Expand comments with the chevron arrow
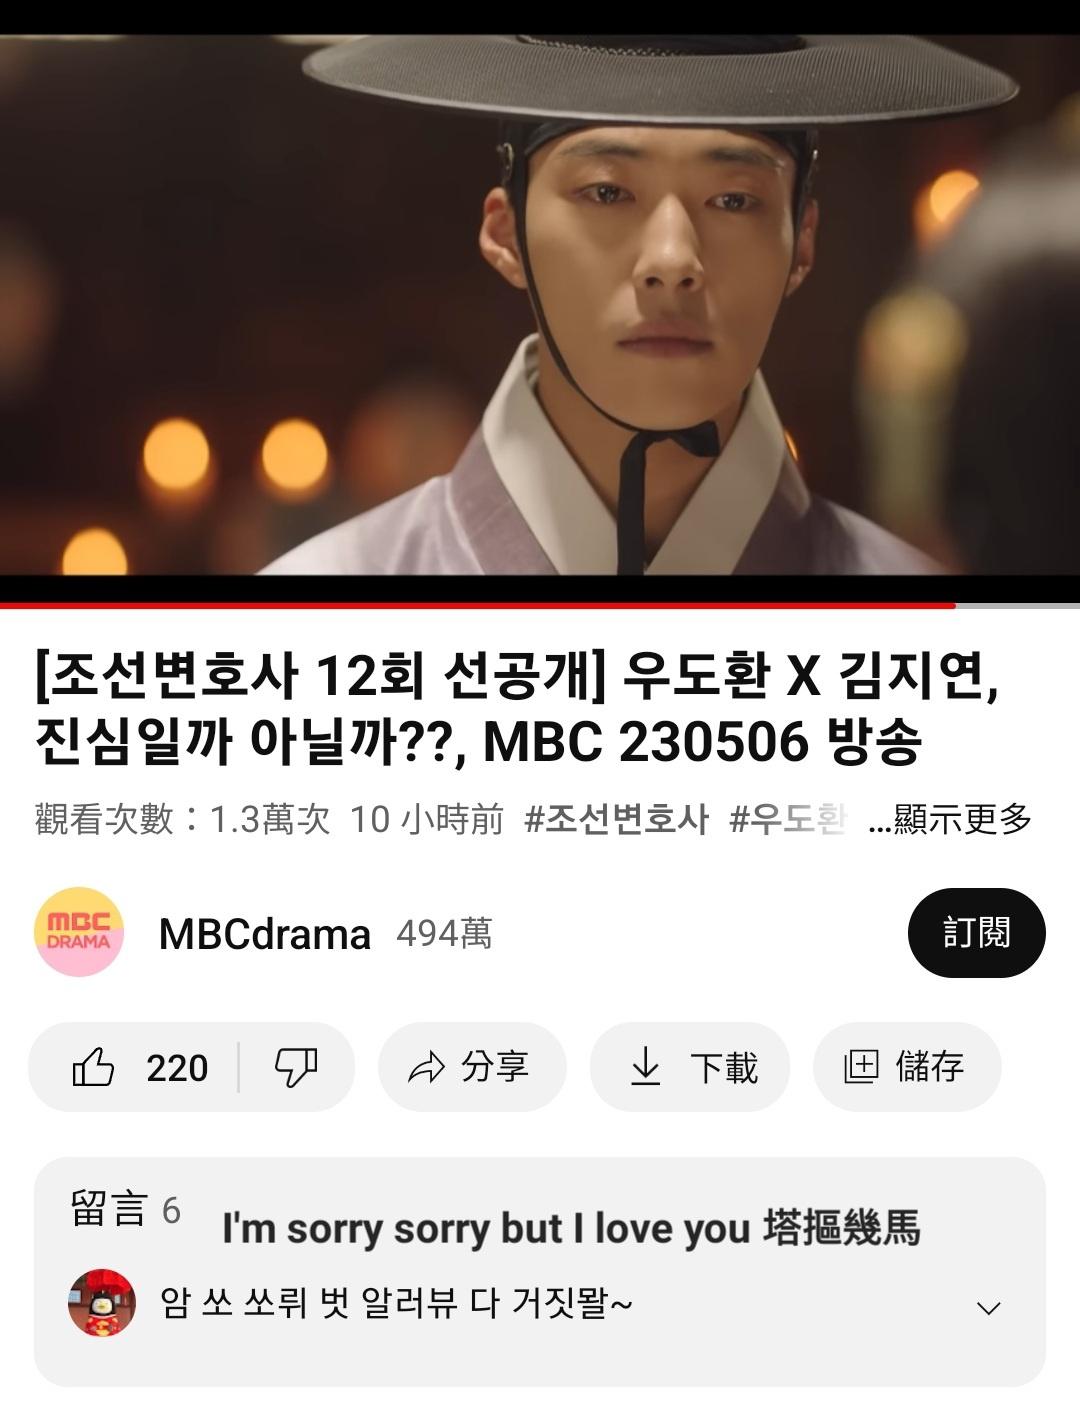Image resolution: width=1080 pixels, height=1424 pixels. (x=988, y=1308)
